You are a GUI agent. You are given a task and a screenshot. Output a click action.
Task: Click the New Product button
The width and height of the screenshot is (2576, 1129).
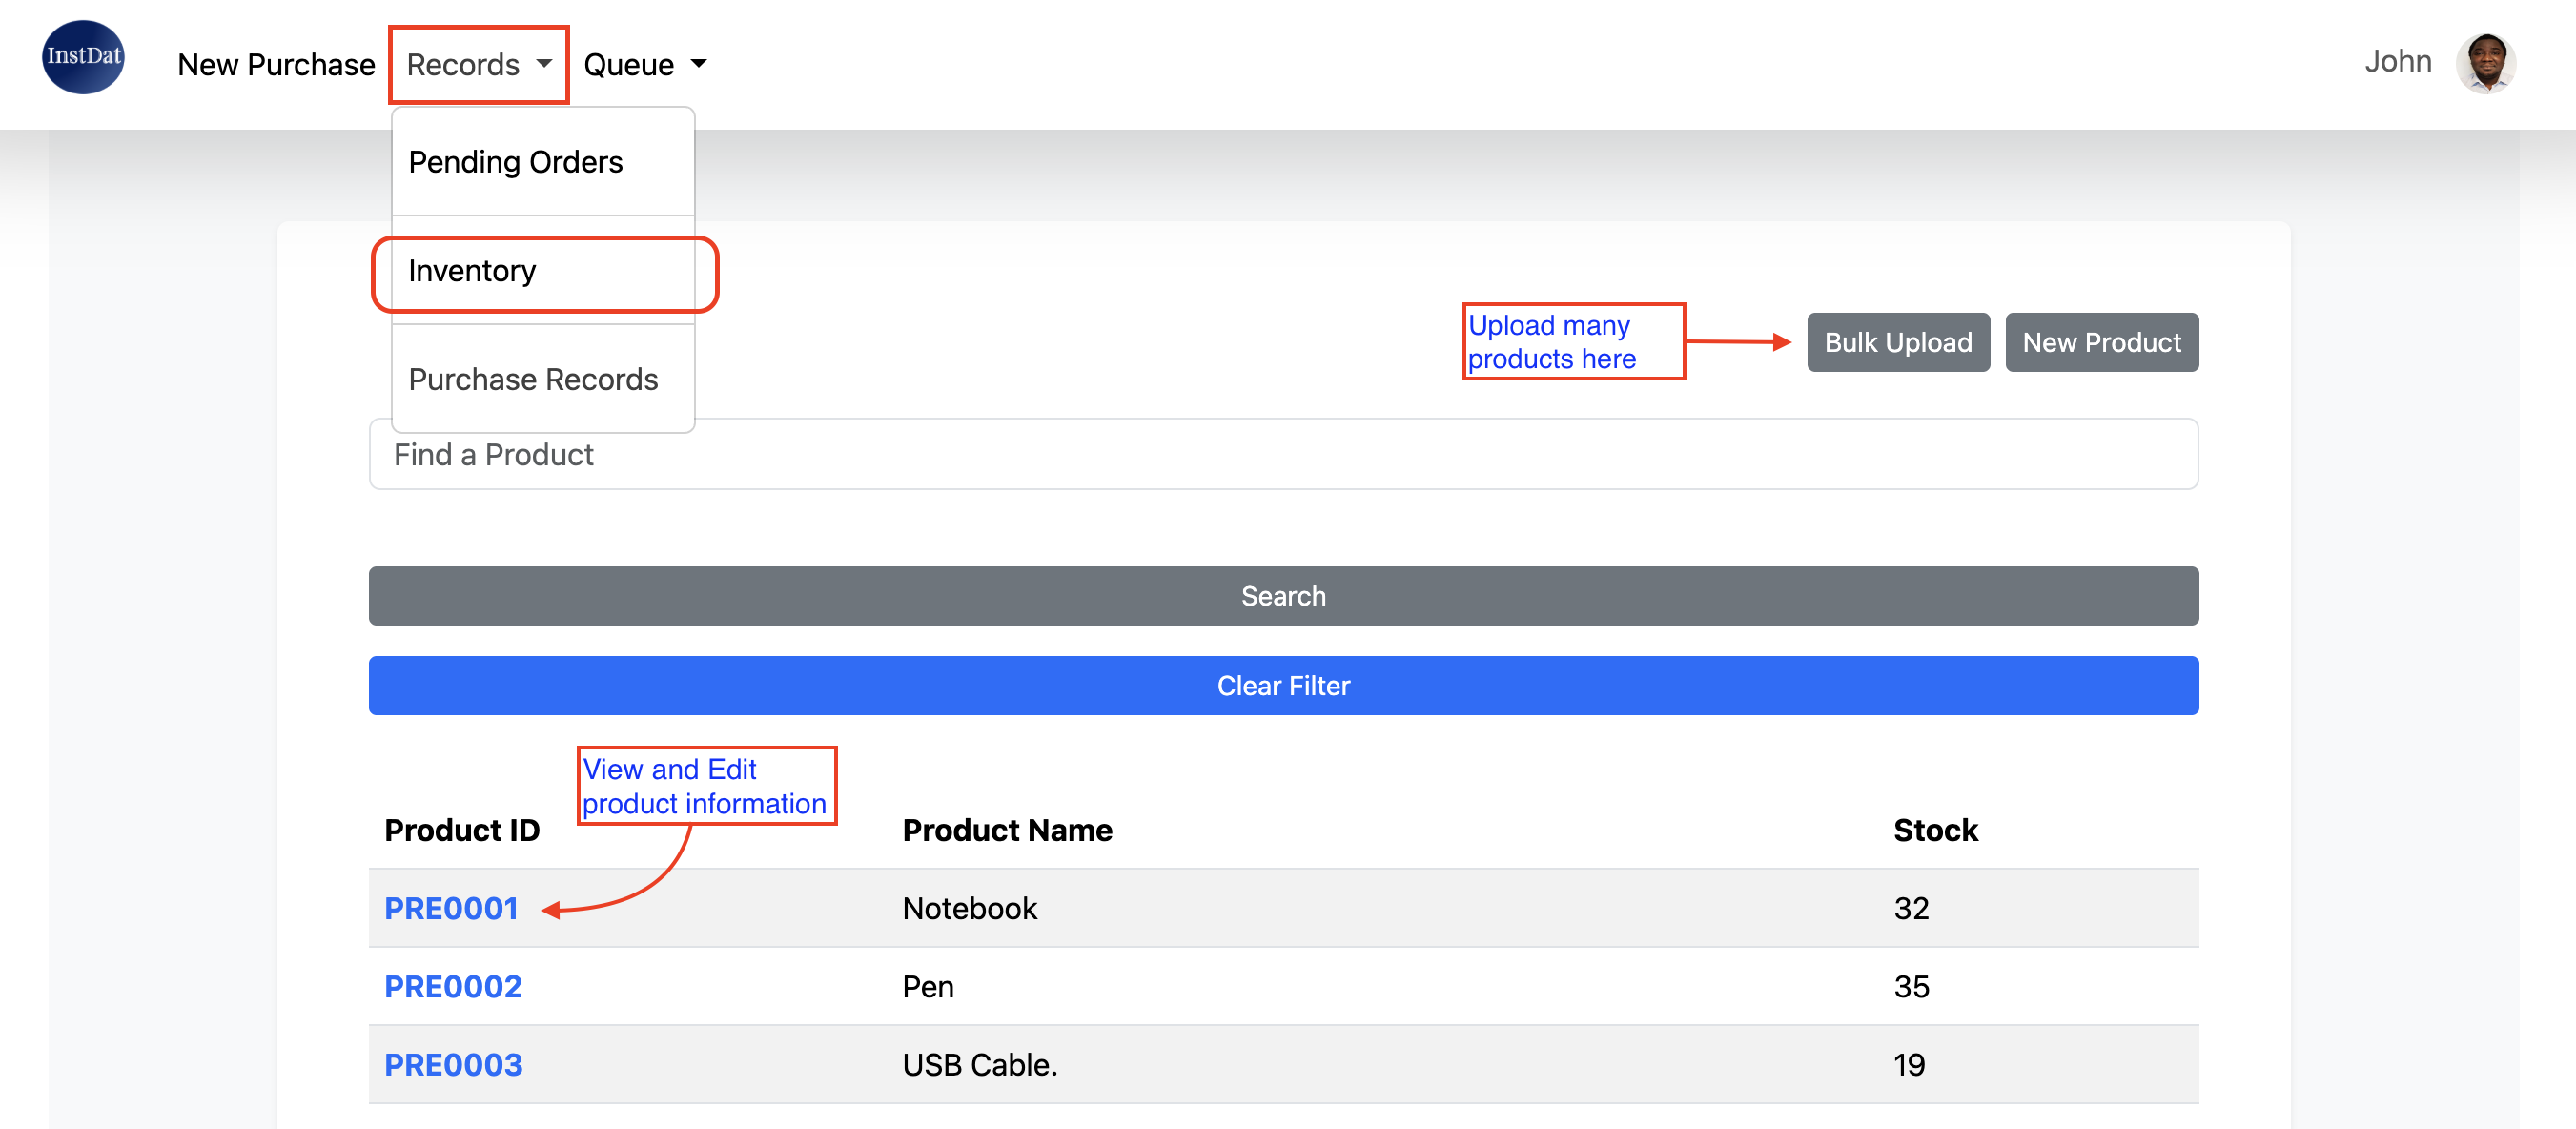[x=2101, y=342]
